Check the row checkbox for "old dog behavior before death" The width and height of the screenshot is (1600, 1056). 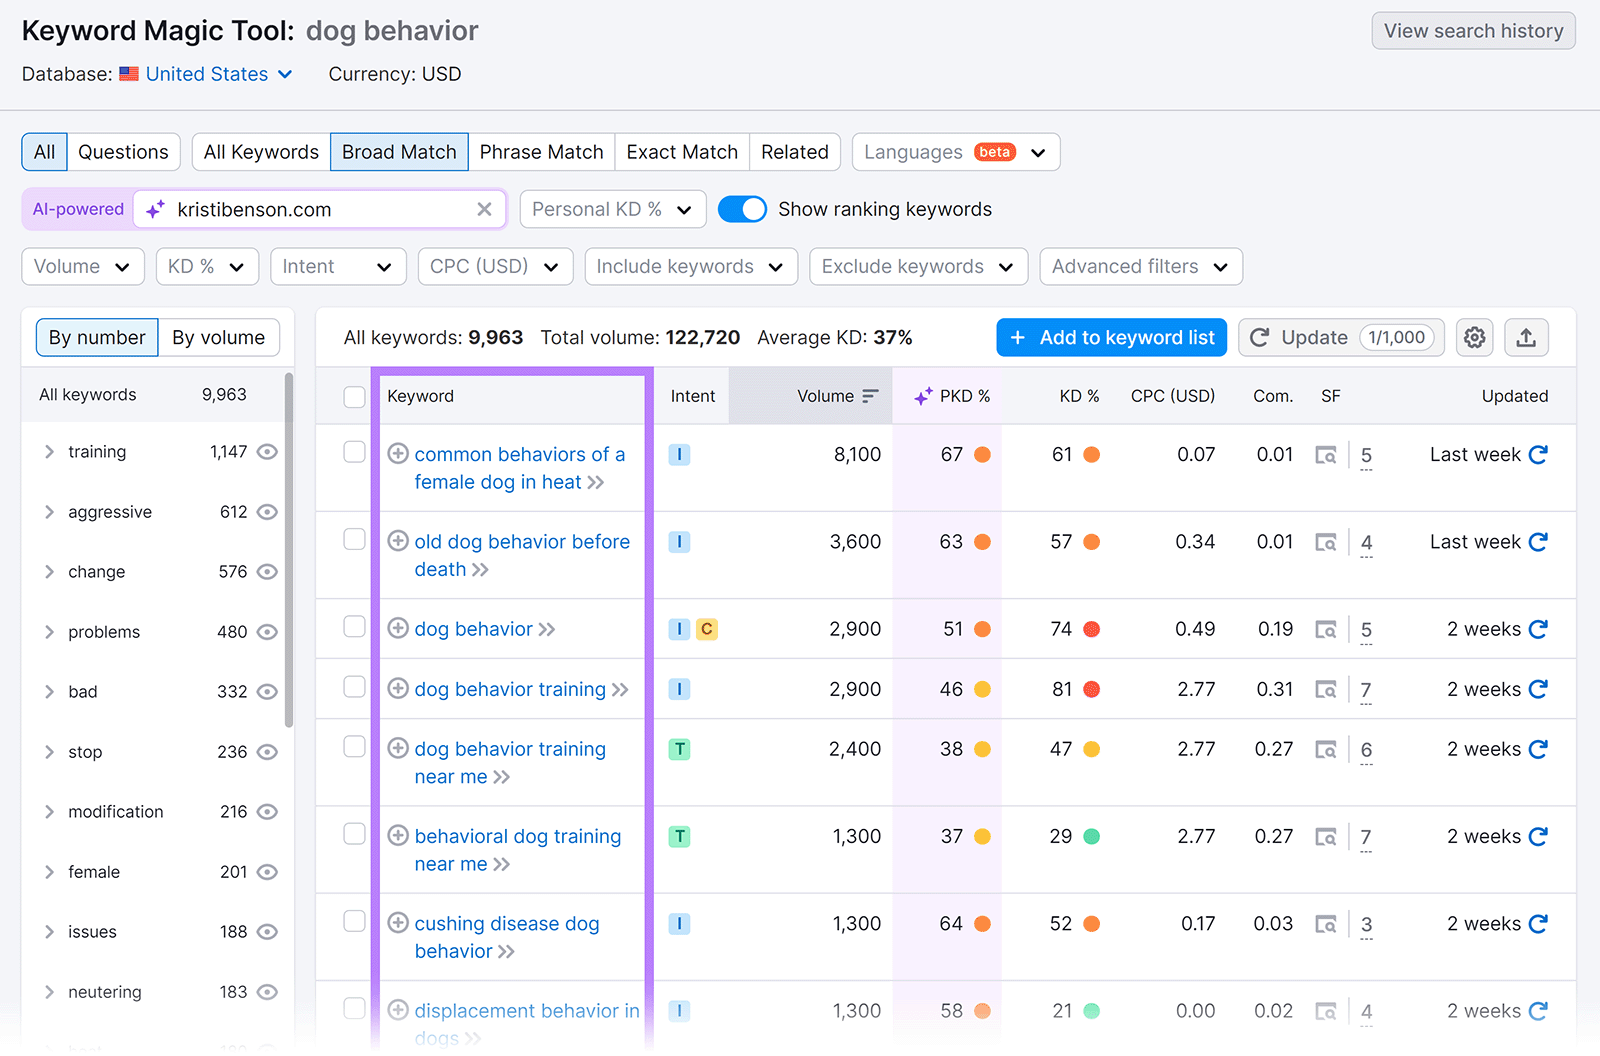coord(354,539)
